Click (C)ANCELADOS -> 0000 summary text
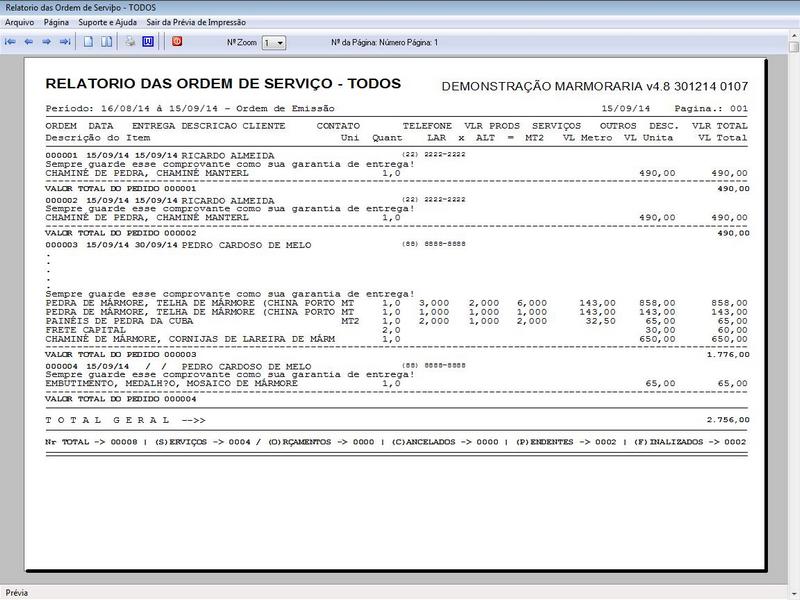 (x=445, y=442)
